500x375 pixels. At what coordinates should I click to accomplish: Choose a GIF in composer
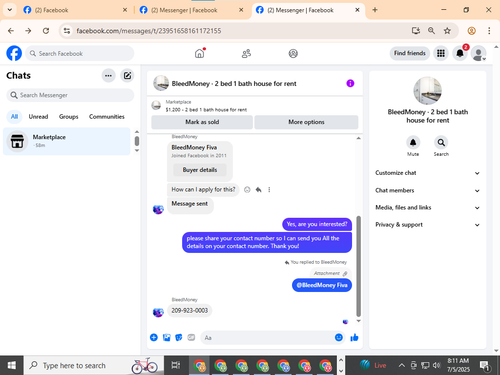click(x=191, y=337)
